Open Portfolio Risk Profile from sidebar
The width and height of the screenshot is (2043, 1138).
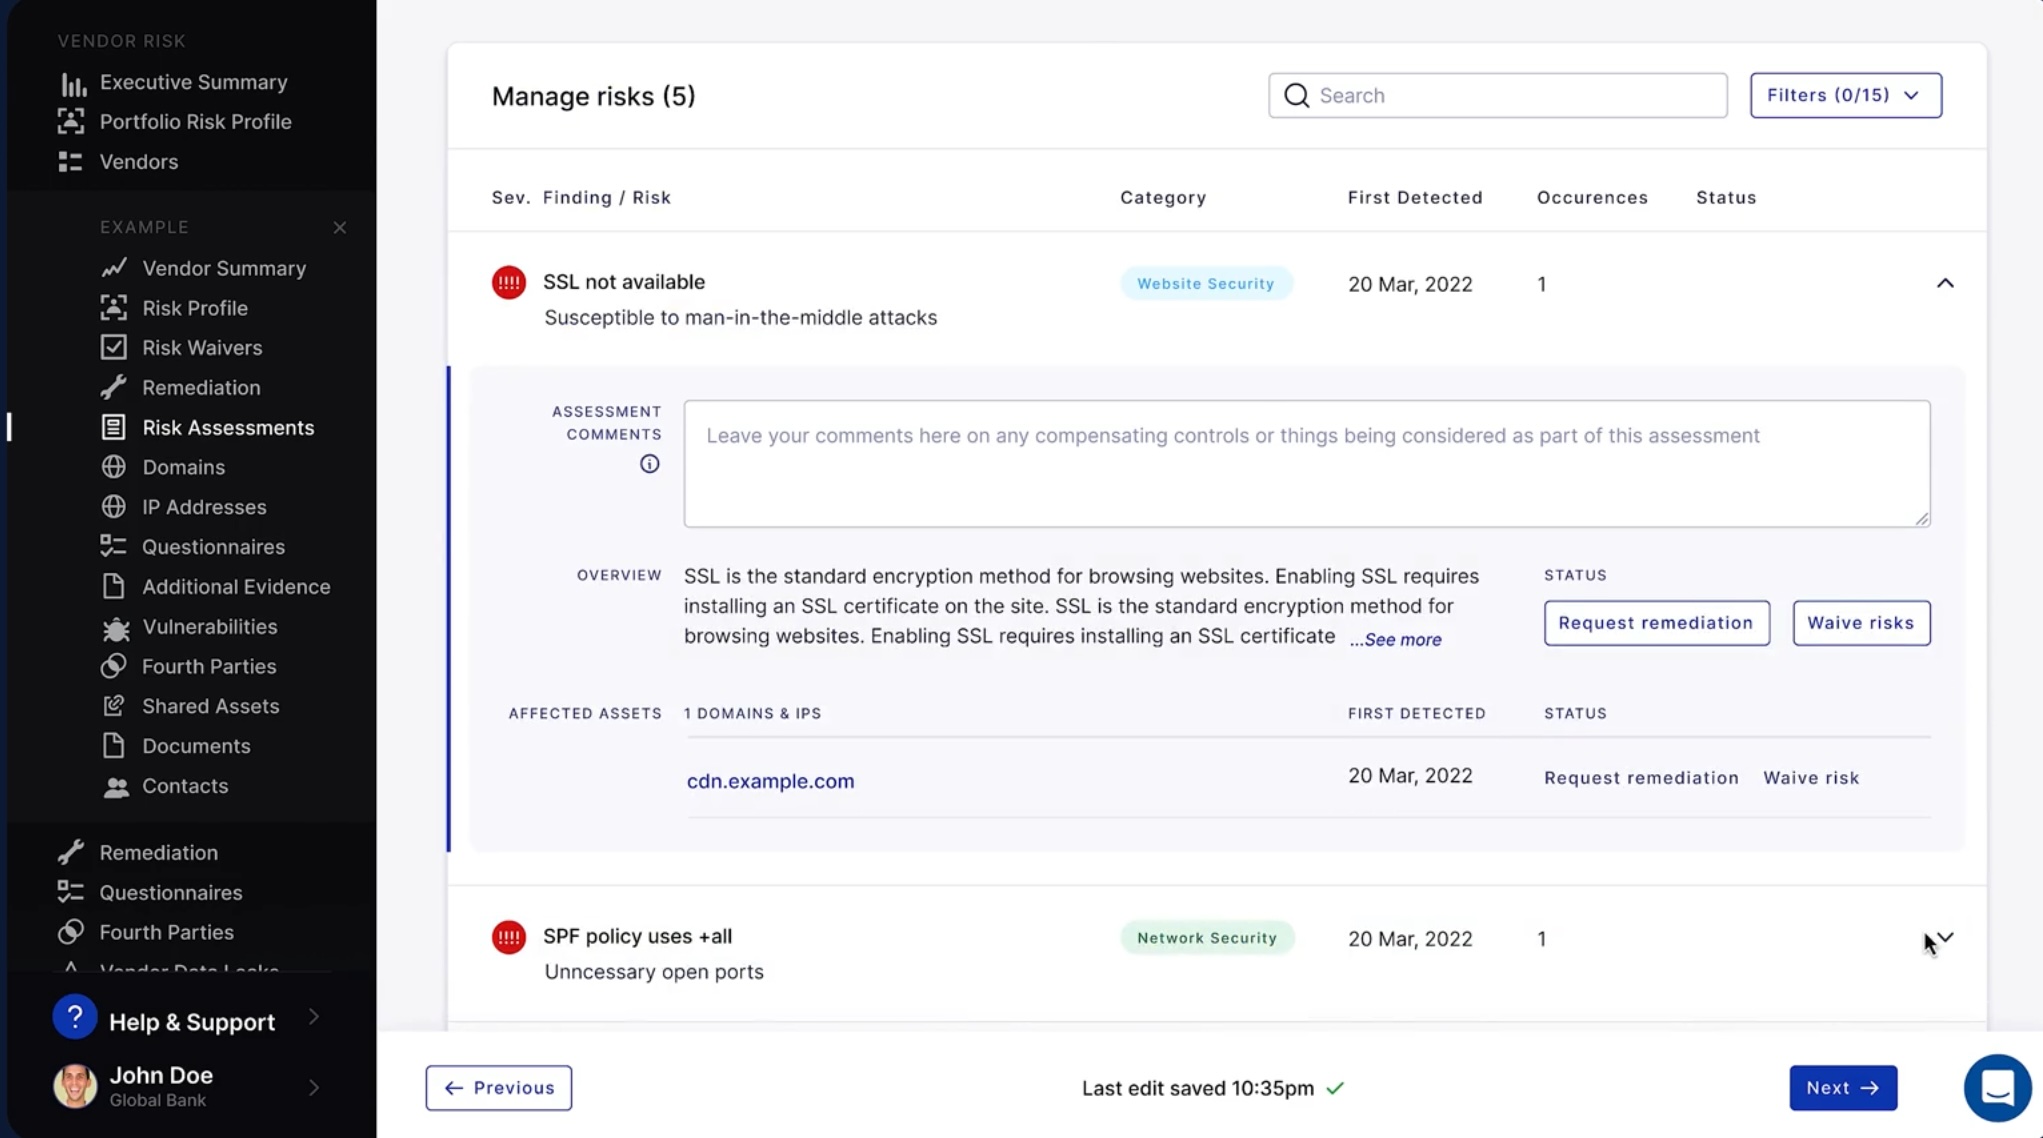(x=196, y=121)
